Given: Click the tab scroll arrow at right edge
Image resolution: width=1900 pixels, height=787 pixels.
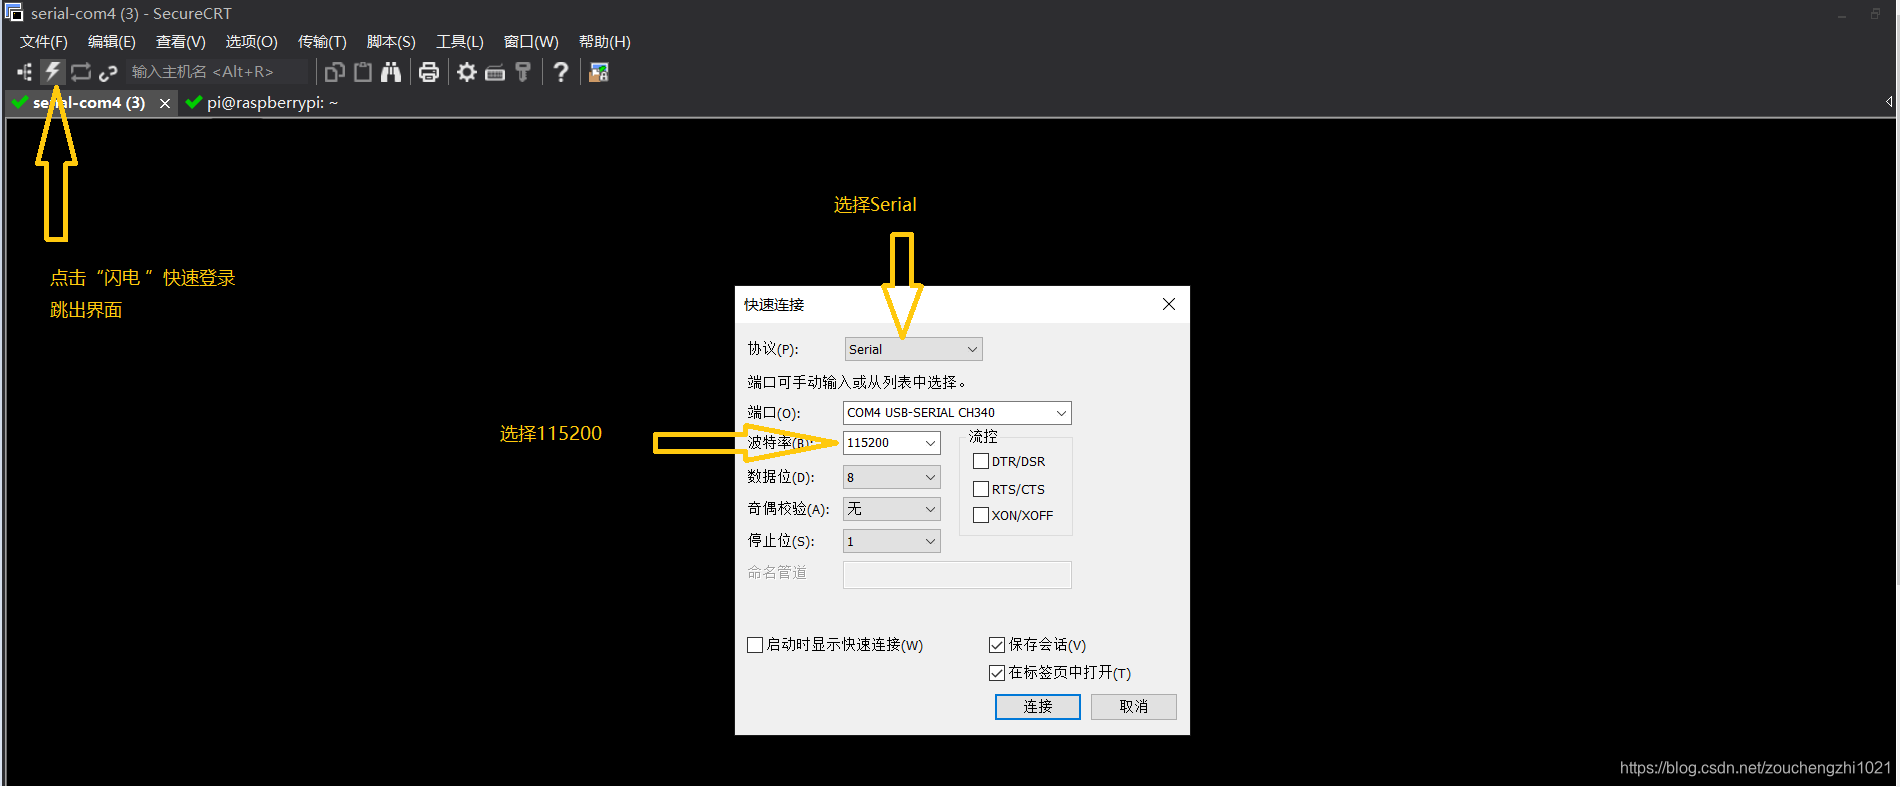Looking at the screenshot, I should click(x=1889, y=102).
